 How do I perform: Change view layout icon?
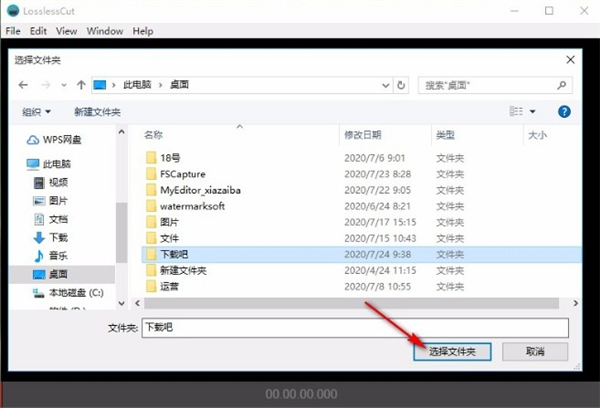[x=516, y=112]
